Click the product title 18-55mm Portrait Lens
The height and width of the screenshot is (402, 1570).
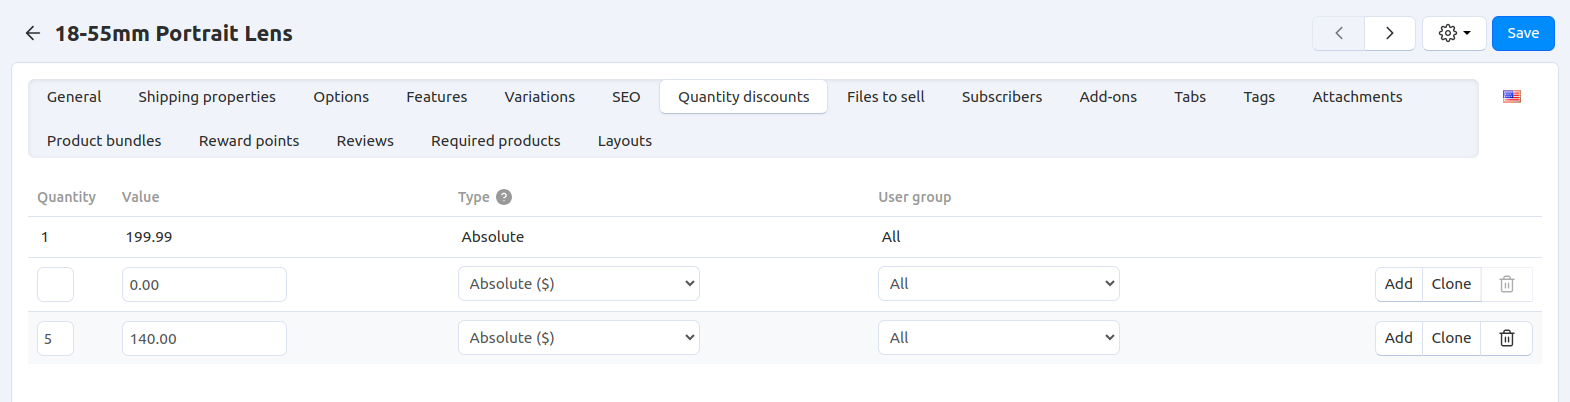[x=174, y=33]
